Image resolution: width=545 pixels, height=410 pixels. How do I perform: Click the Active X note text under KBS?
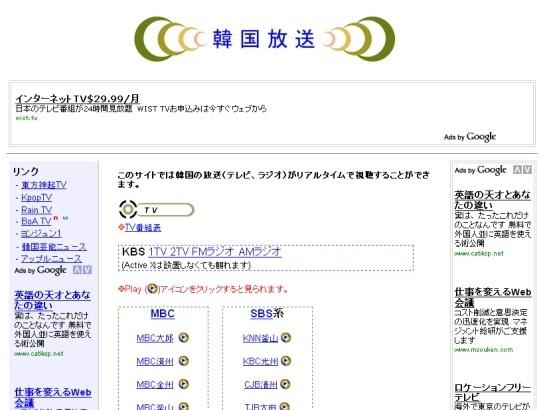[186, 265]
